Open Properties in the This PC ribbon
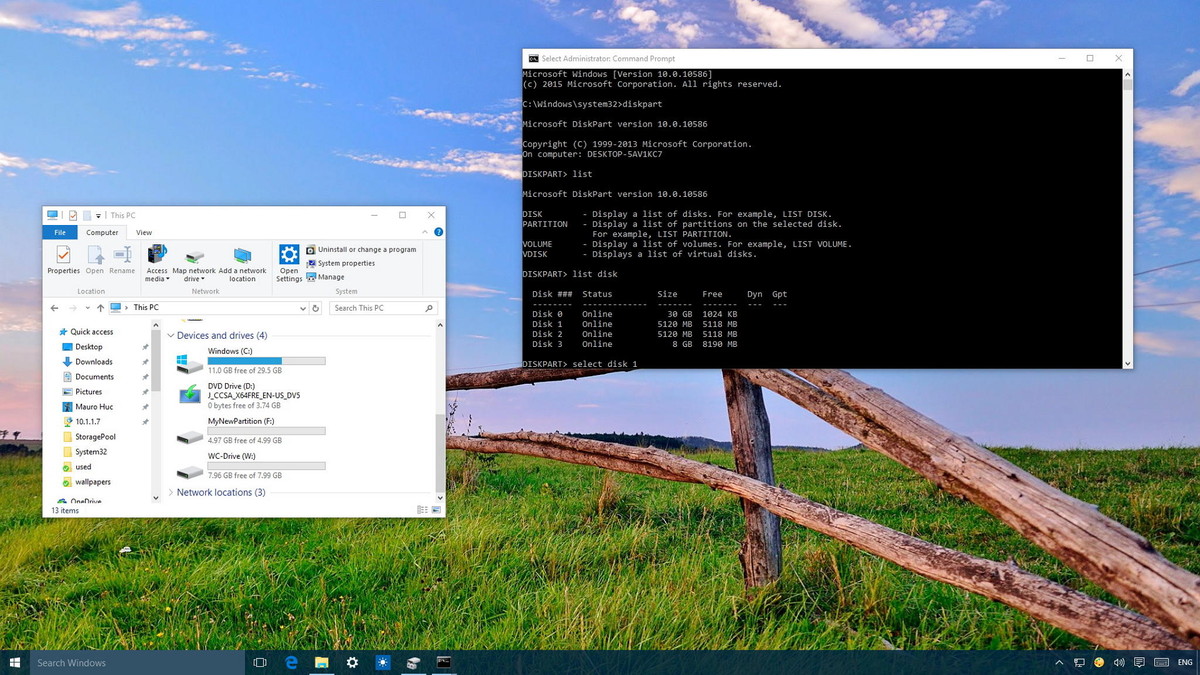Screen dimensions: 1200x675 click(x=63, y=260)
